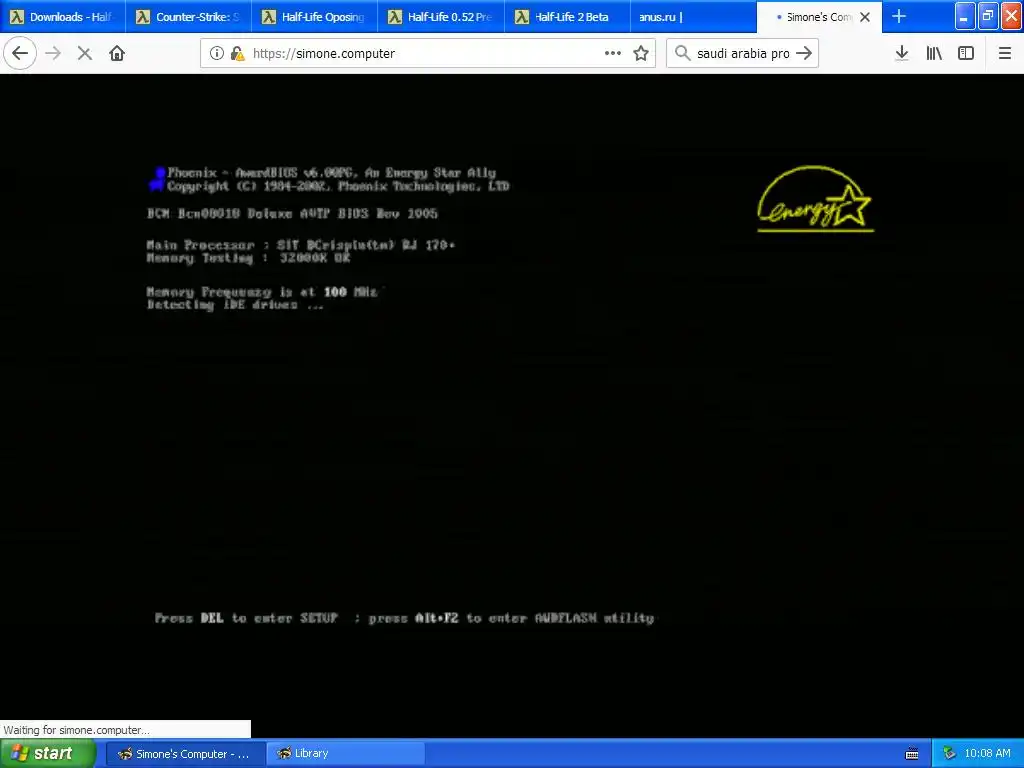Switch to the Half-Life 0.52 Pre tab
This screenshot has width=1024, height=768.
click(441, 17)
